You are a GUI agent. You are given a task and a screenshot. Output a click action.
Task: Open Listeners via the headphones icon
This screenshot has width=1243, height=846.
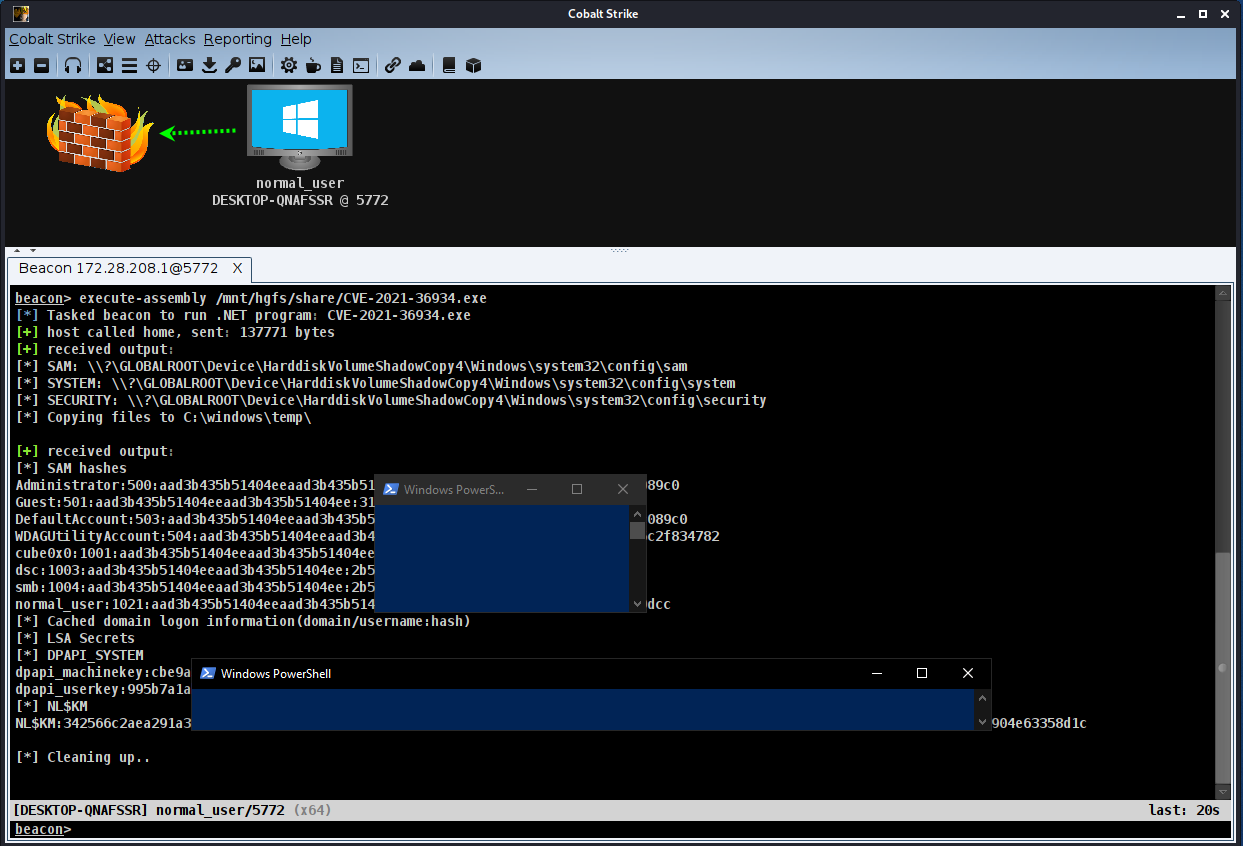tap(73, 65)
